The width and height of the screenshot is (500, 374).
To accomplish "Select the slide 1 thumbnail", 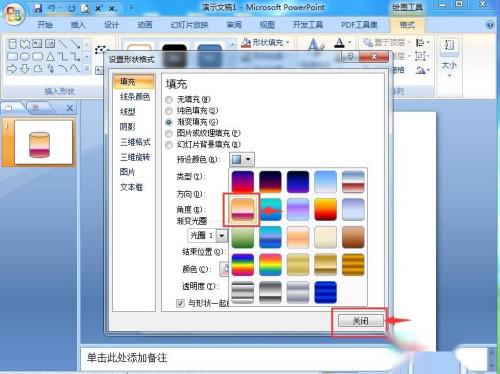I will (44, 142).
